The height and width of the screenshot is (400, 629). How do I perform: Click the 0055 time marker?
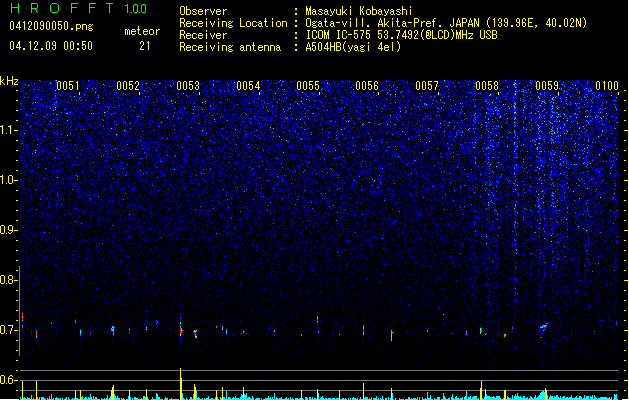click(x=308, y=85)
